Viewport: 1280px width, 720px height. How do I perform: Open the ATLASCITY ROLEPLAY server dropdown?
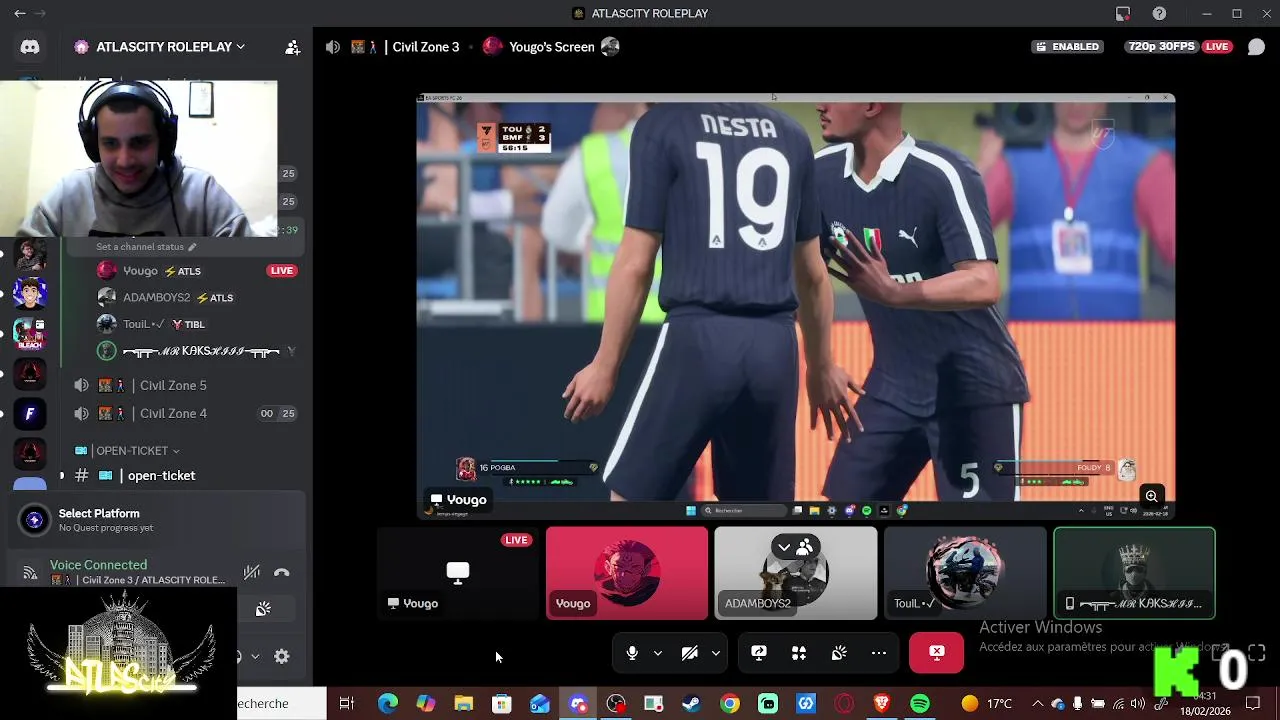[160, 47]
